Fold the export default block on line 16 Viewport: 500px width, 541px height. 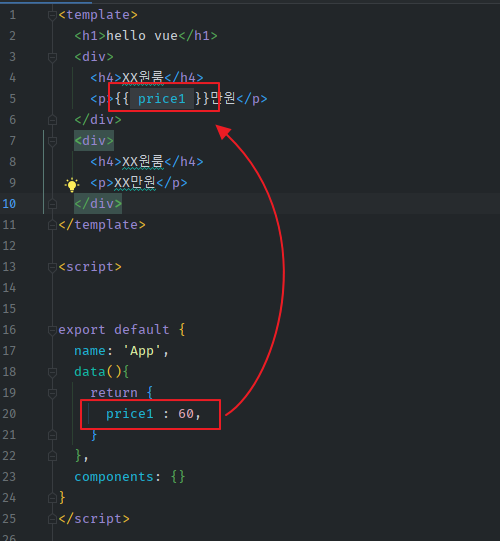(52, 330)
